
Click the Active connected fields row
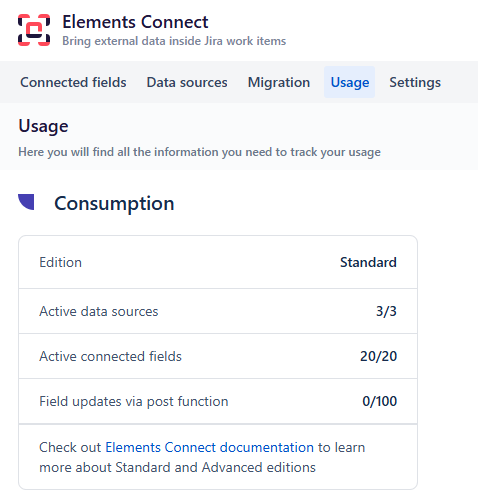pos(218,356)
